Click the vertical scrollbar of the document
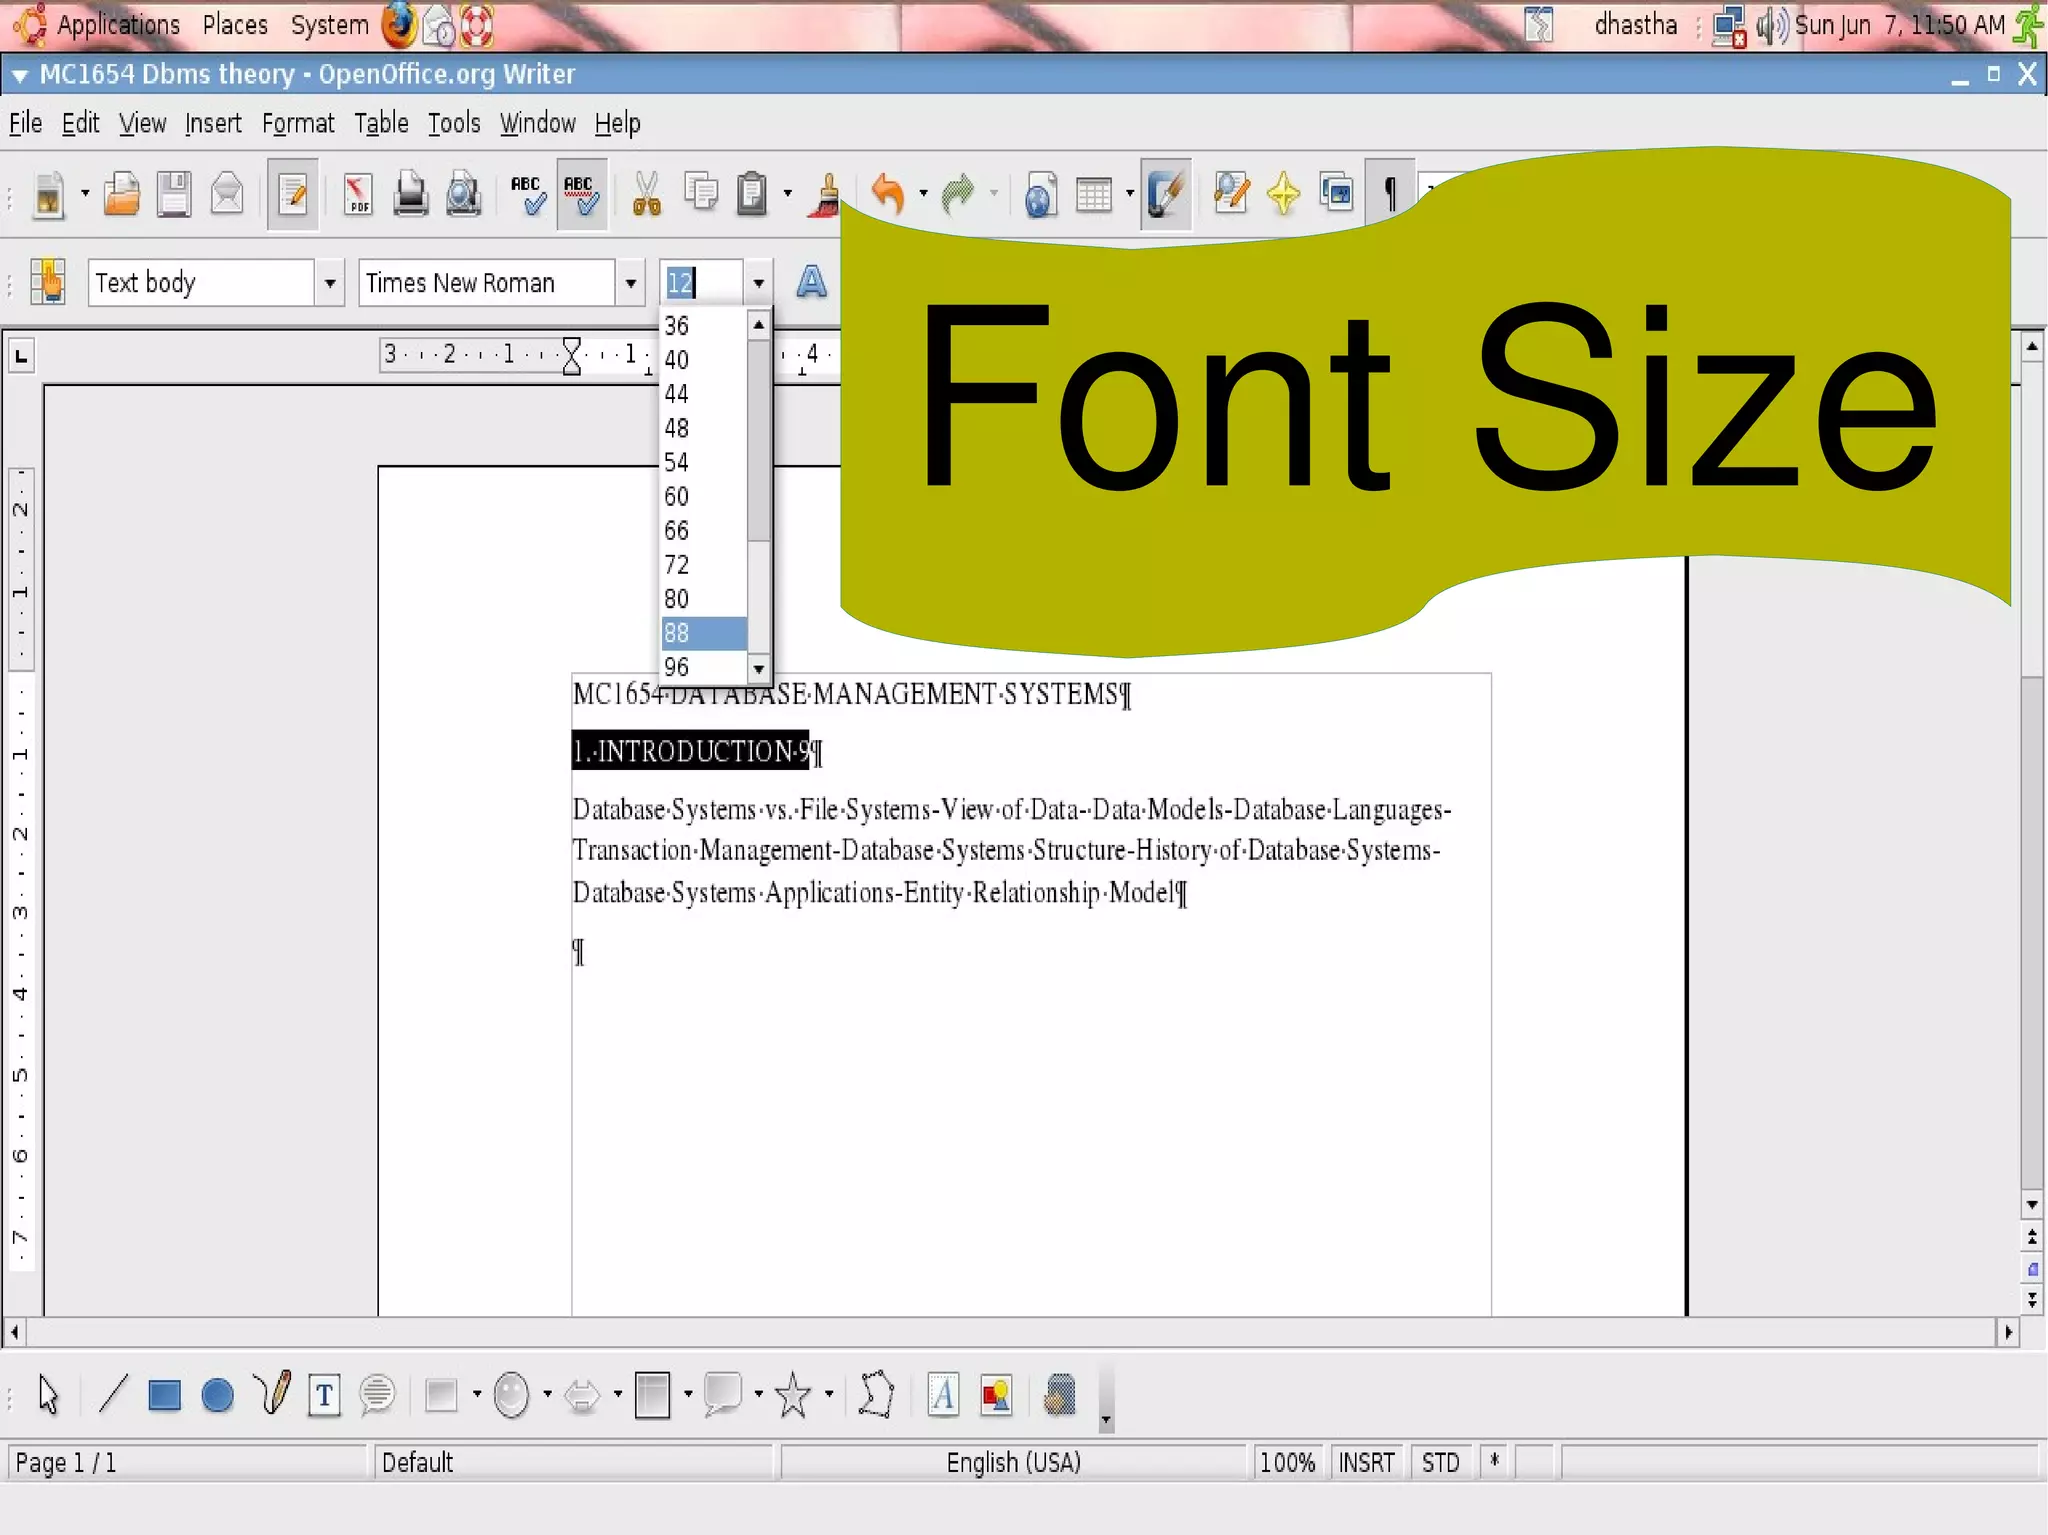This screenshot has height=1535, width=2048. tap(2032, 775)
